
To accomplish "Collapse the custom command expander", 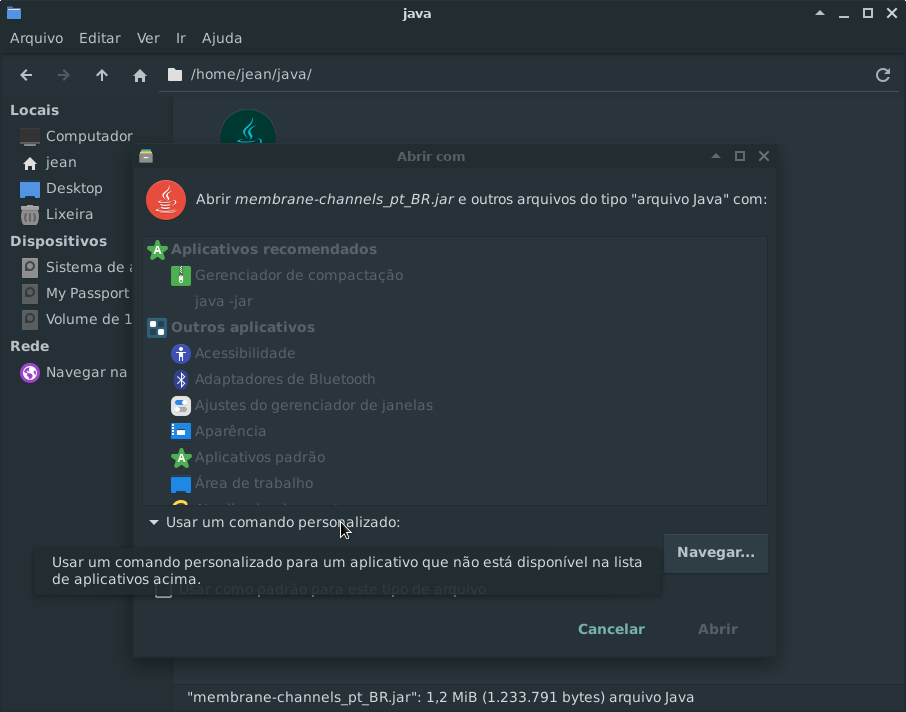I will point(154,522).
